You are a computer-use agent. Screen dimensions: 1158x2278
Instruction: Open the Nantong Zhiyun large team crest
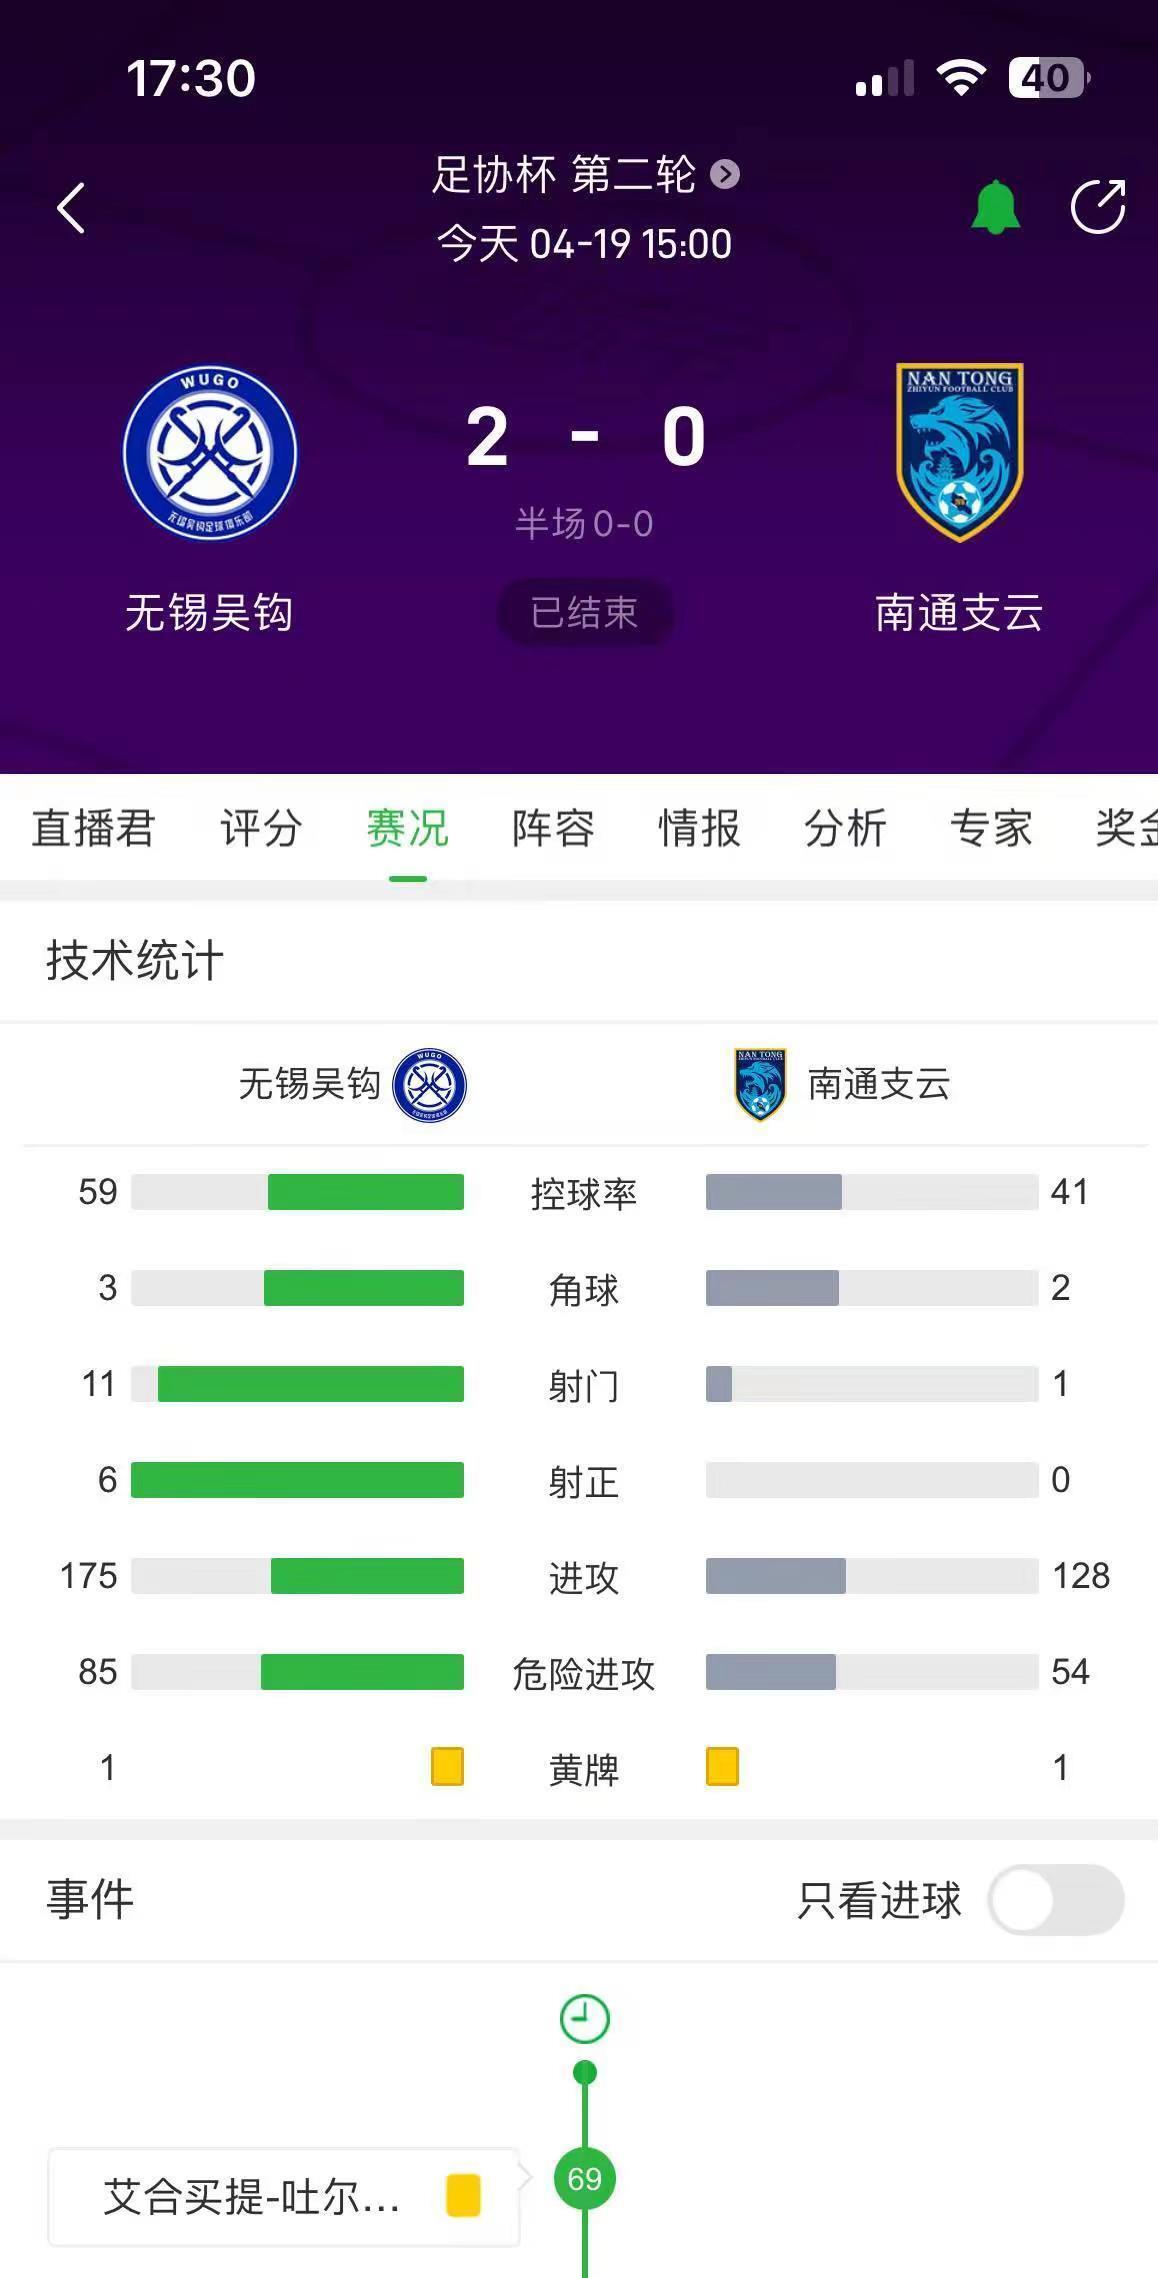(959, 452)
